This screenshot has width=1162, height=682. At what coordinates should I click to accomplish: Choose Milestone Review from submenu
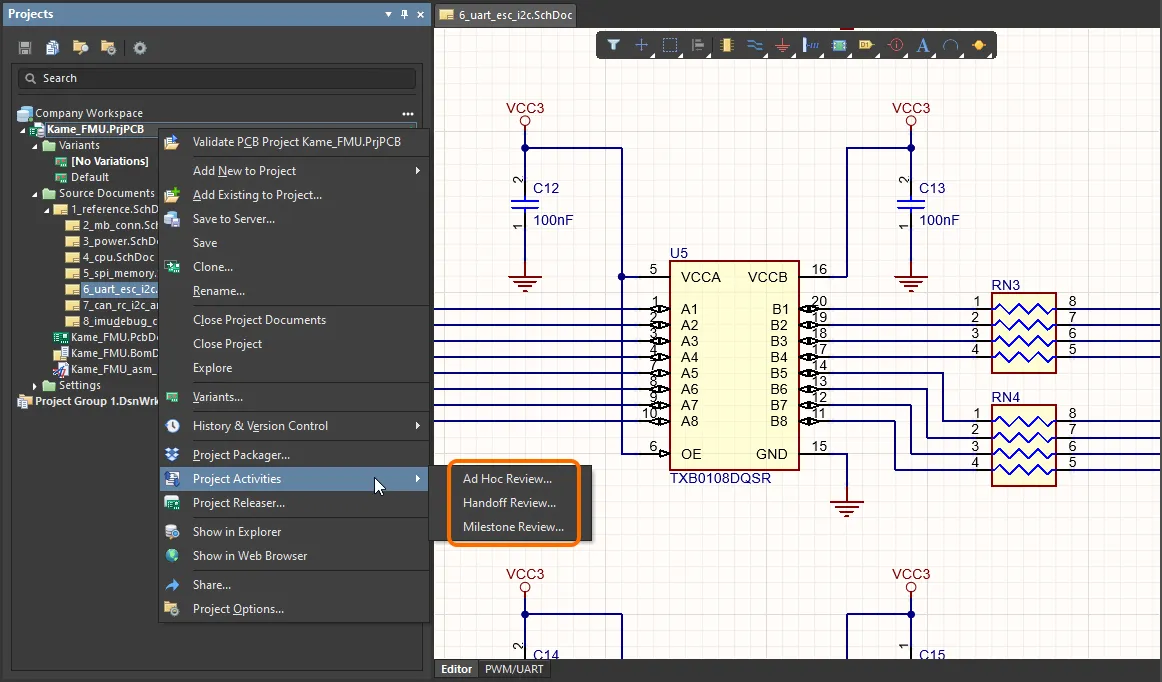pyautogui.click(x=513, y=527)
